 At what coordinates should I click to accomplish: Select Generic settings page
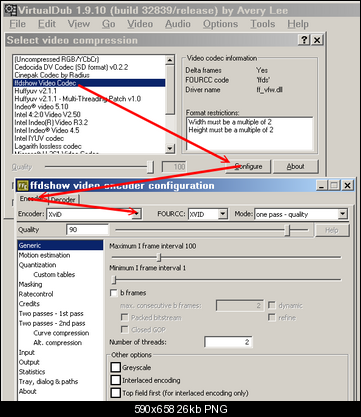(60, 245)
